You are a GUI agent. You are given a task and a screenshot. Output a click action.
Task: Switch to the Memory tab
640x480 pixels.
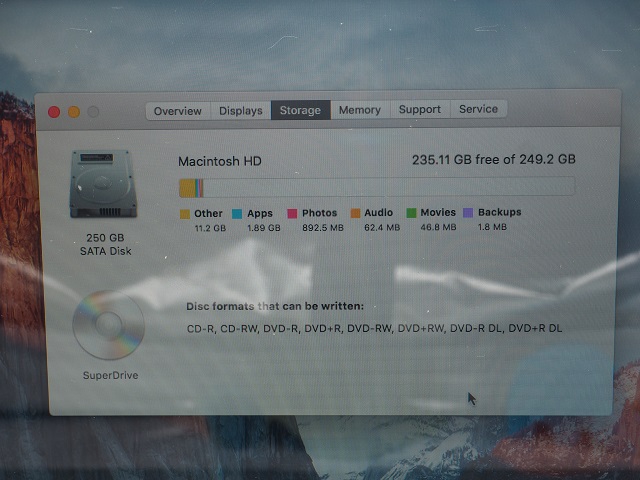coord(360,110)
